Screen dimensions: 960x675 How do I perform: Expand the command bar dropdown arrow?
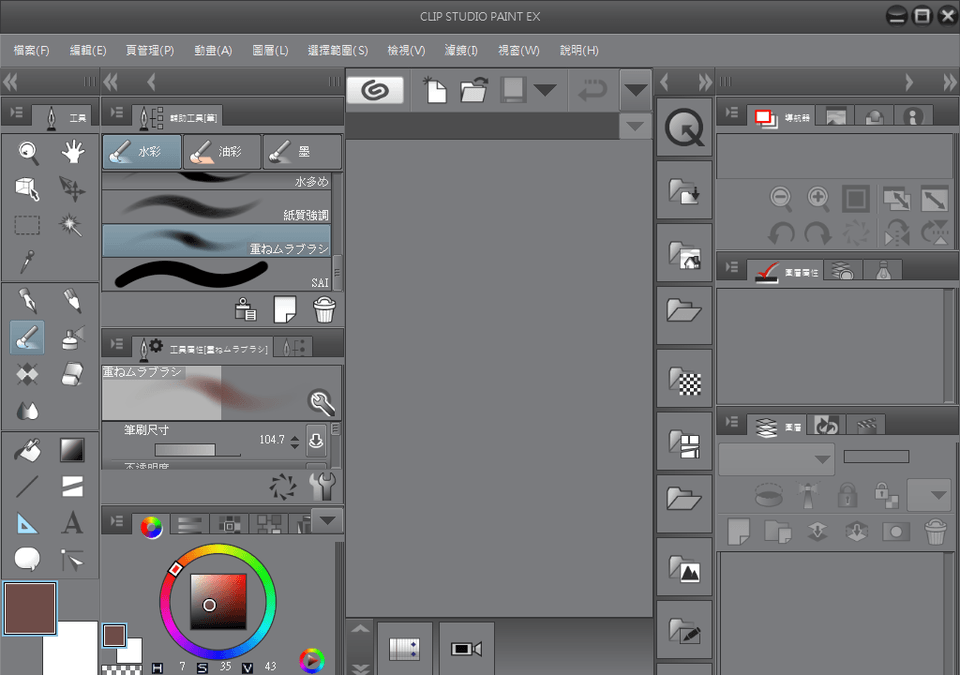[x=636, y=91]
